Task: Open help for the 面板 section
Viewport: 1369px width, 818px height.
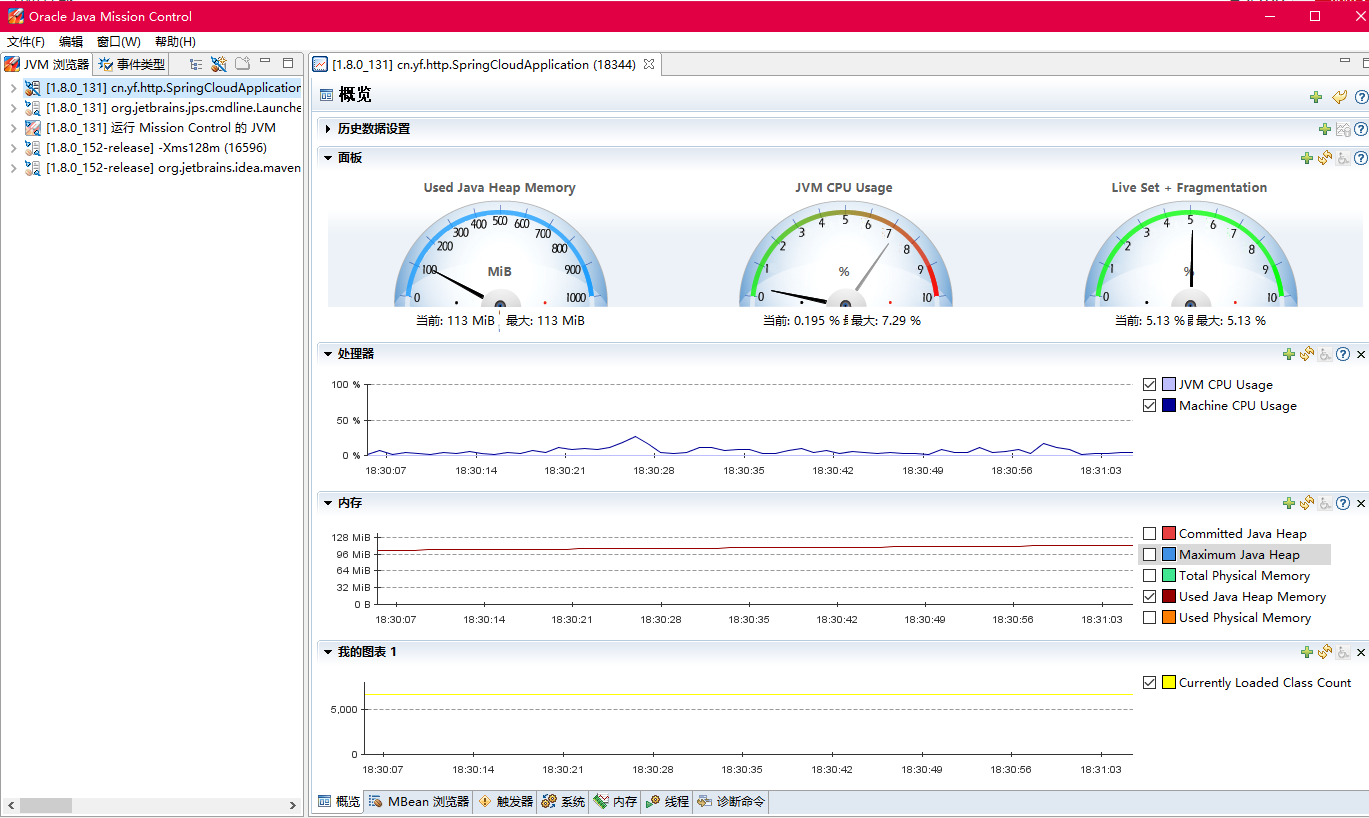Action: coord(1360,158)
